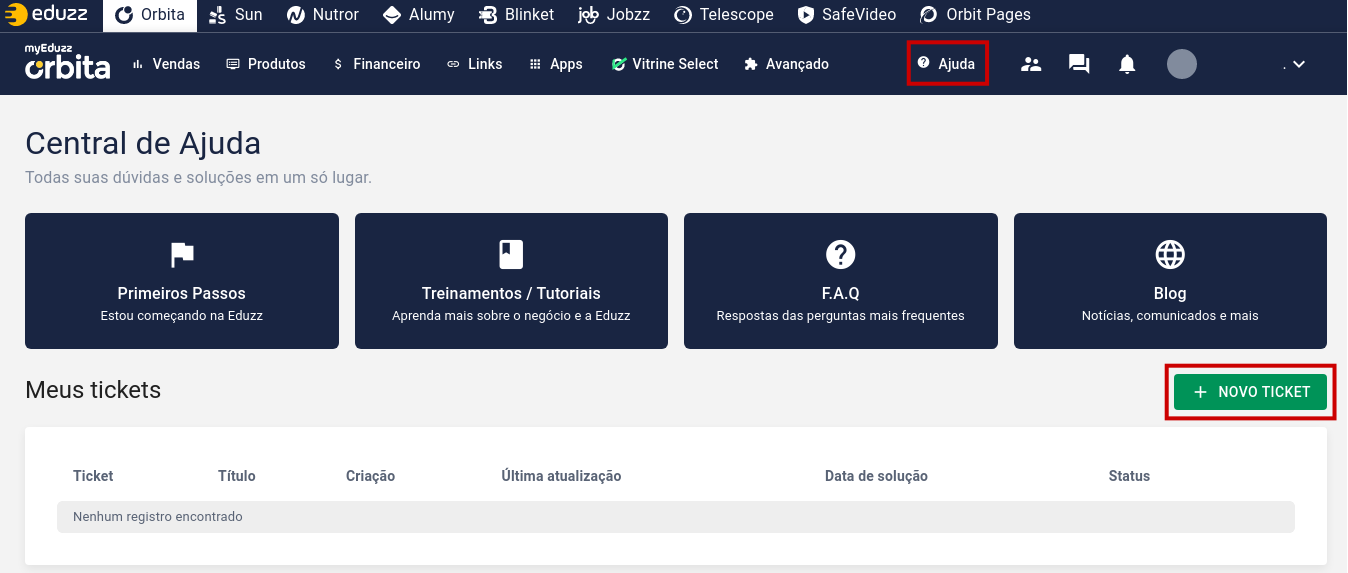This screenshot has width=1348, height=573.
Task: Open the Sun app tab
Action: 235,15
